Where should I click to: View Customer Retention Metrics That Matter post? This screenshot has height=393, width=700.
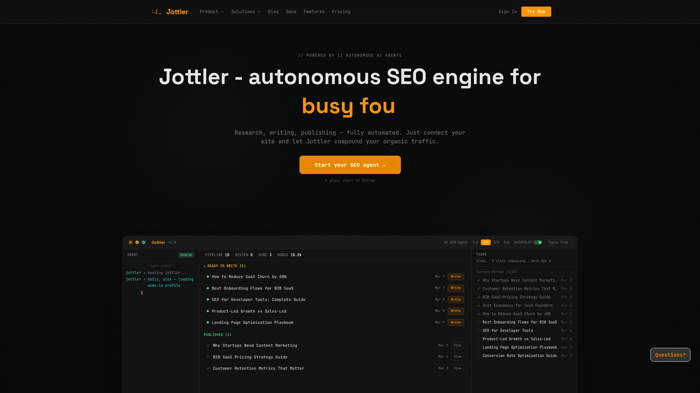click(457, 368)
